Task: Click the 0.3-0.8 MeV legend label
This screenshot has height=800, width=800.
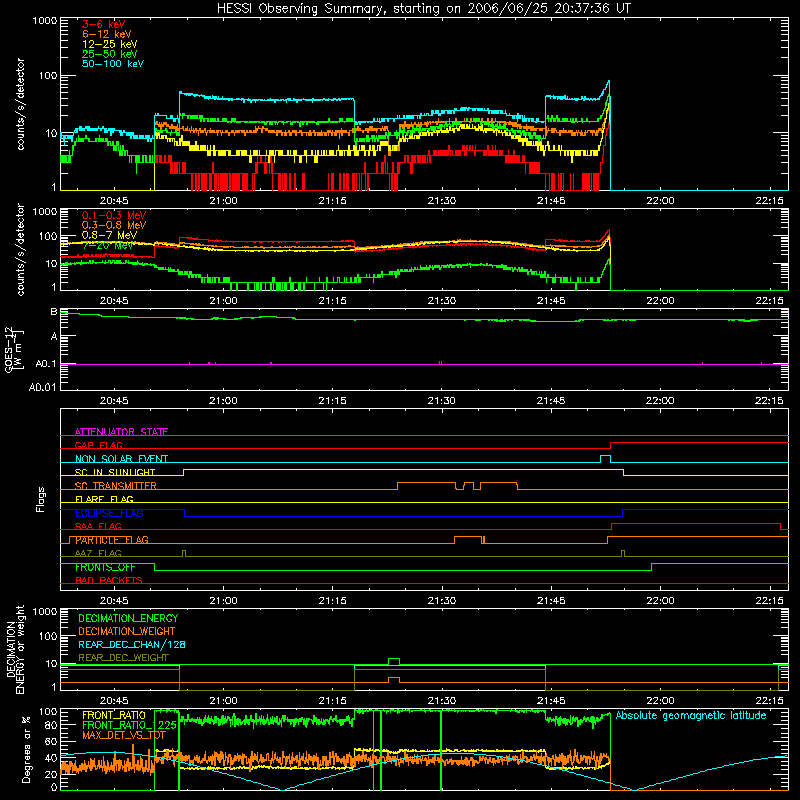Action: click(114, 225)
